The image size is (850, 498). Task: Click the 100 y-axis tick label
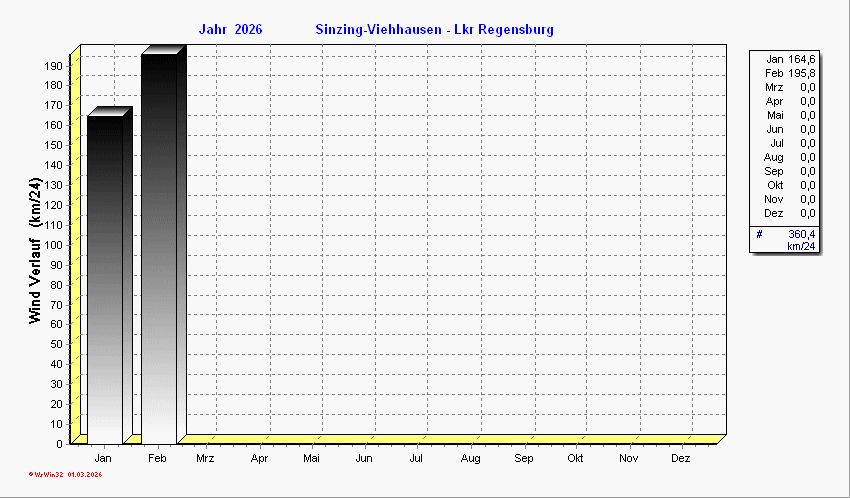[53, 244]
